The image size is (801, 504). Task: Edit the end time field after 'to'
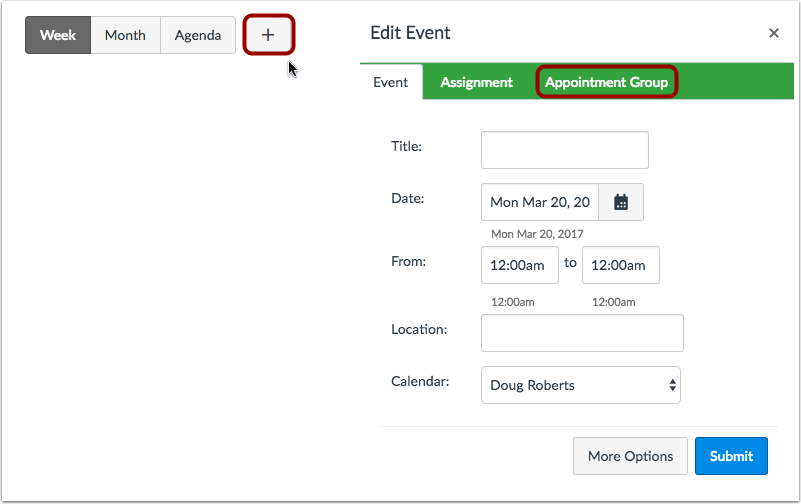coord(620,265)
